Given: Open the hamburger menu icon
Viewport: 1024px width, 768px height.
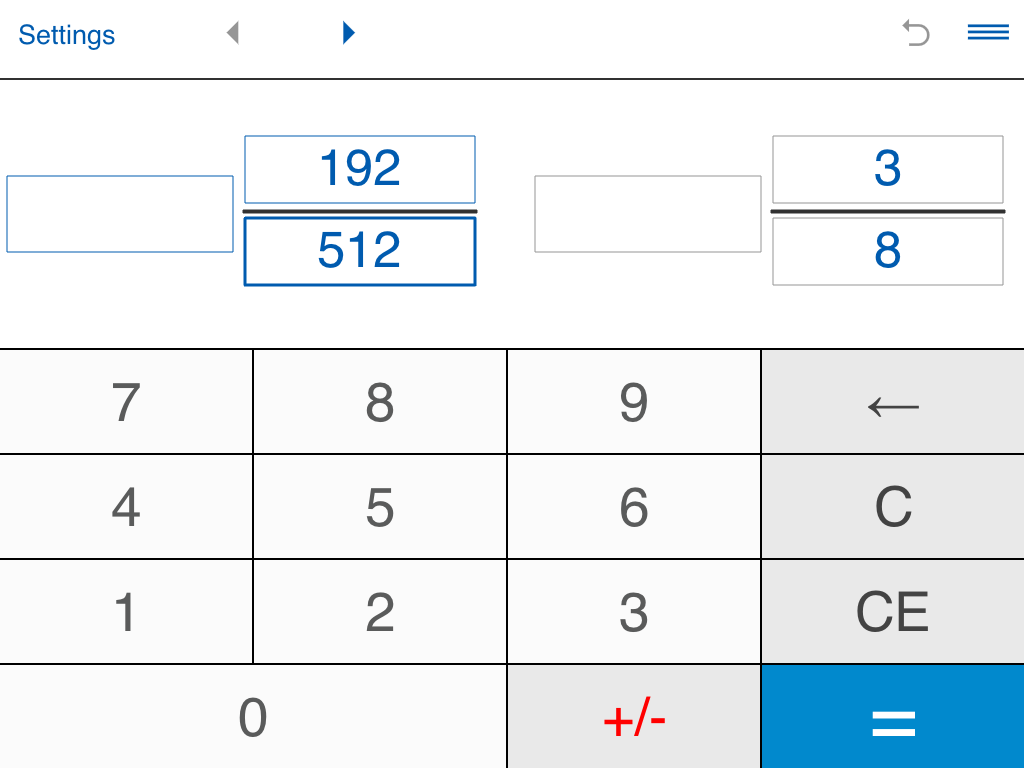Looking at the screenshot, I should click(x=988, y=33).
